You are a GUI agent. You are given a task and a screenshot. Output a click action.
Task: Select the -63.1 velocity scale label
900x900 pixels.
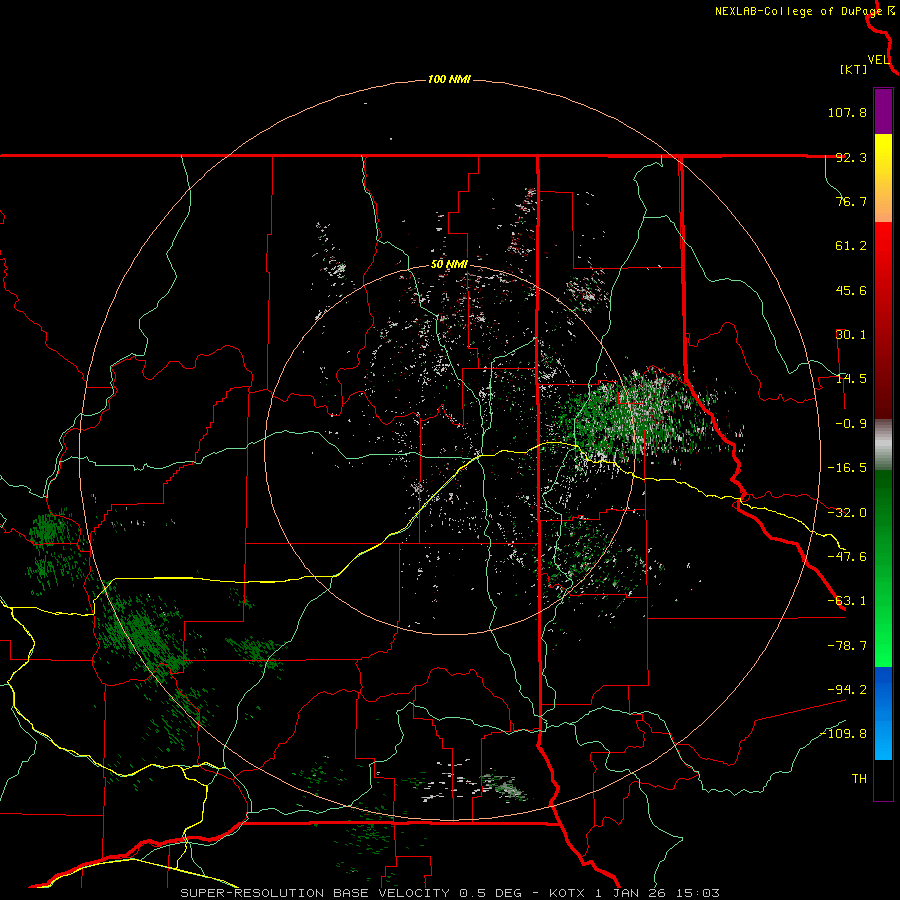(847, 601)
